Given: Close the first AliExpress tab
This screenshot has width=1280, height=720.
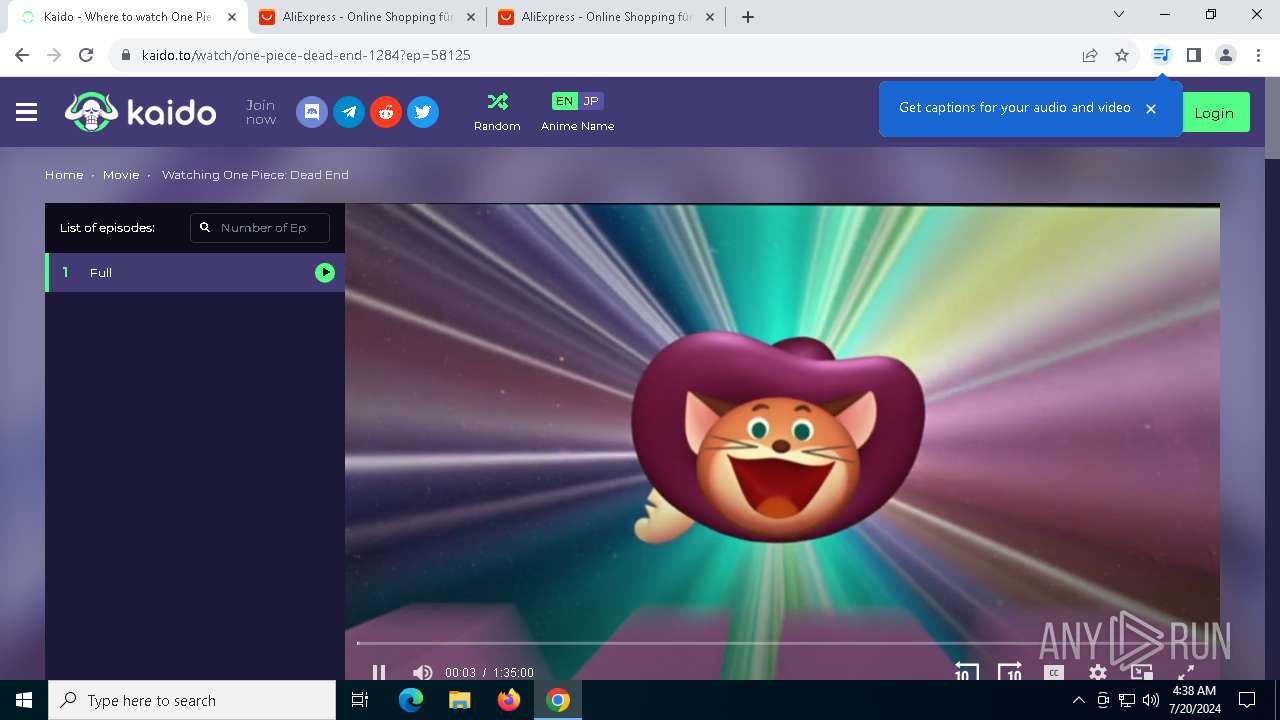Looking at the screenshot, I should tap(470, 17).
